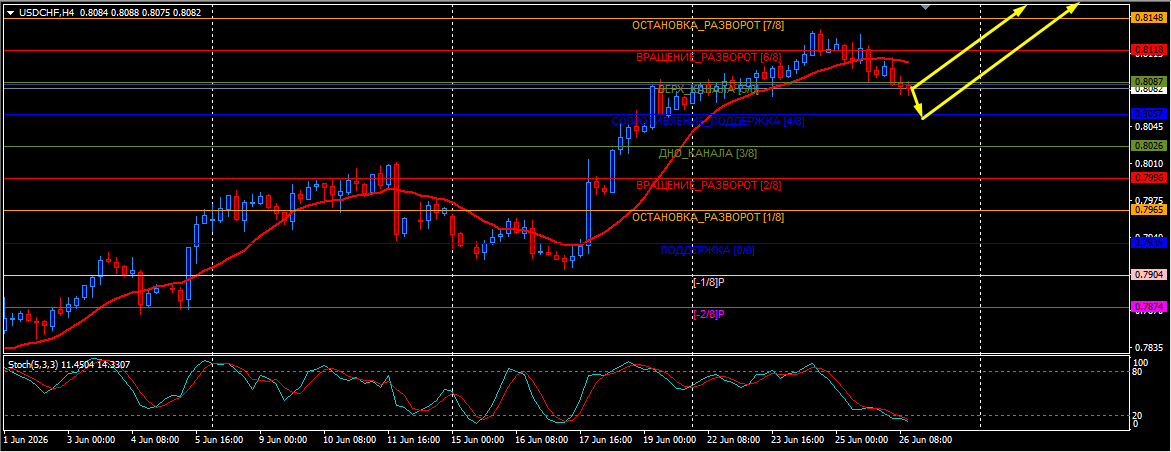
Task: Click the orange 0.7965 price tag
Action: click(1149, 210)
